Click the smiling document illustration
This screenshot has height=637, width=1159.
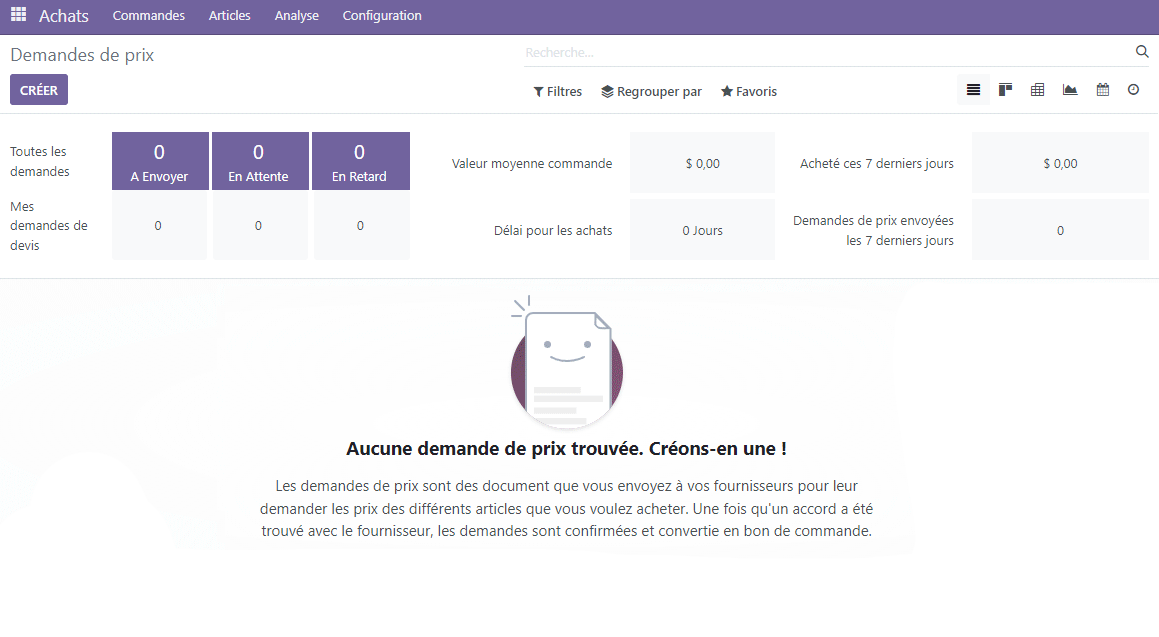(566, 362)
